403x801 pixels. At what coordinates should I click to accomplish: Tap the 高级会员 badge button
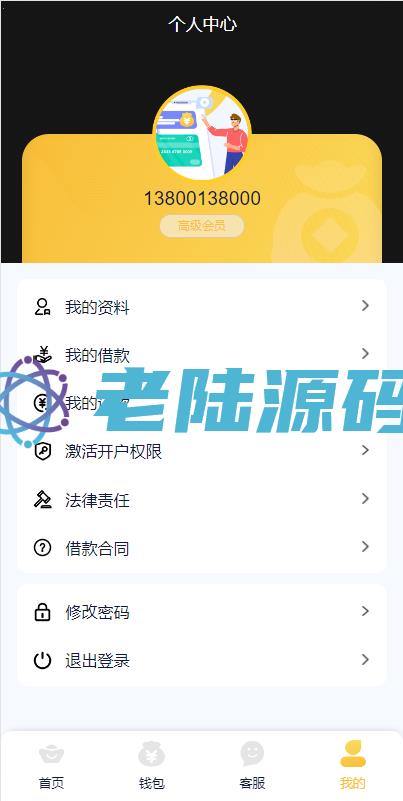tap(202, 226)
